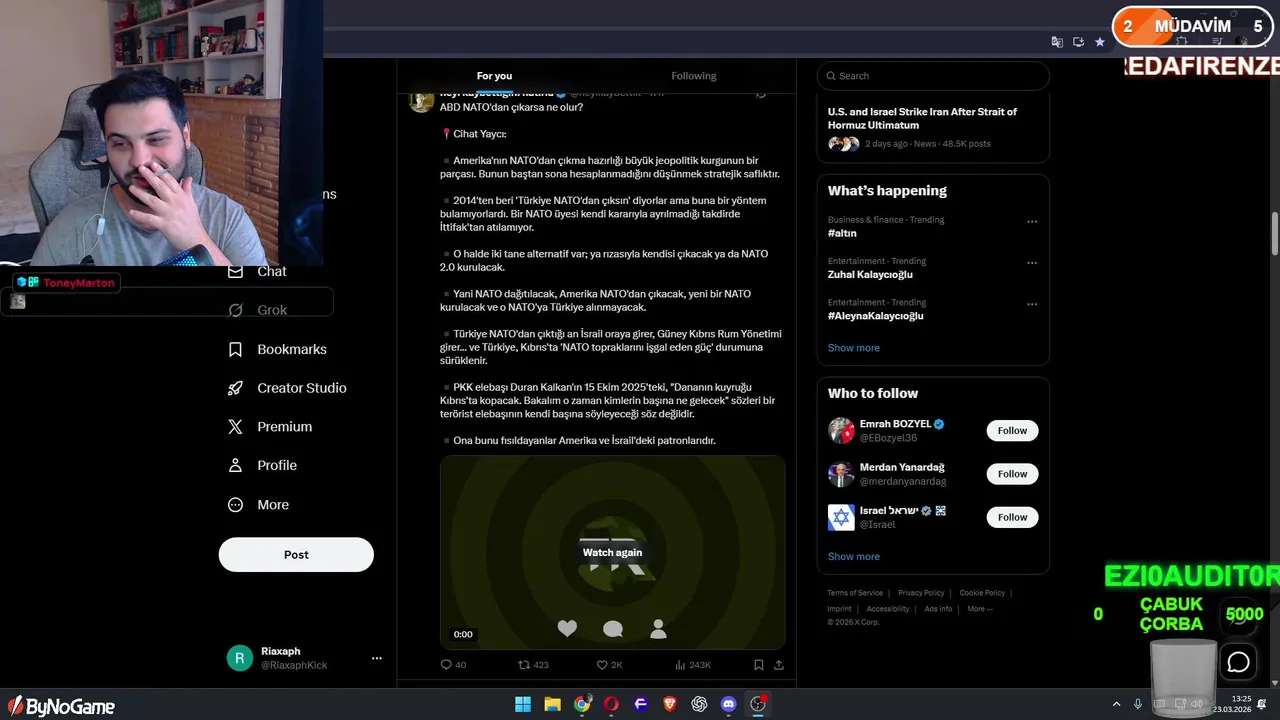Reply to the post with 40 comments
Viewport: 1280px width, 720px height.
click(453, 665)
